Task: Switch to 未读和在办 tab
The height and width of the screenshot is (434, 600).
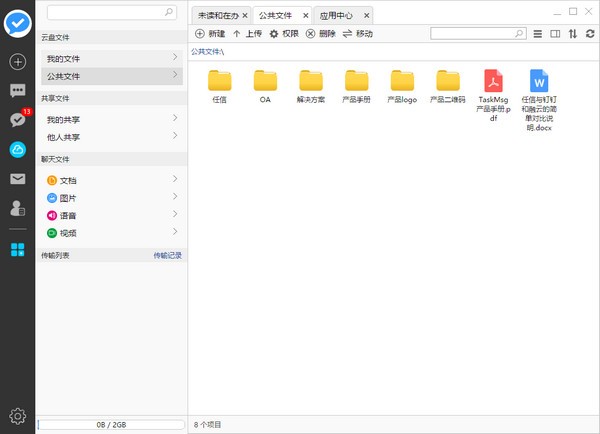Action: click(215, 16)
